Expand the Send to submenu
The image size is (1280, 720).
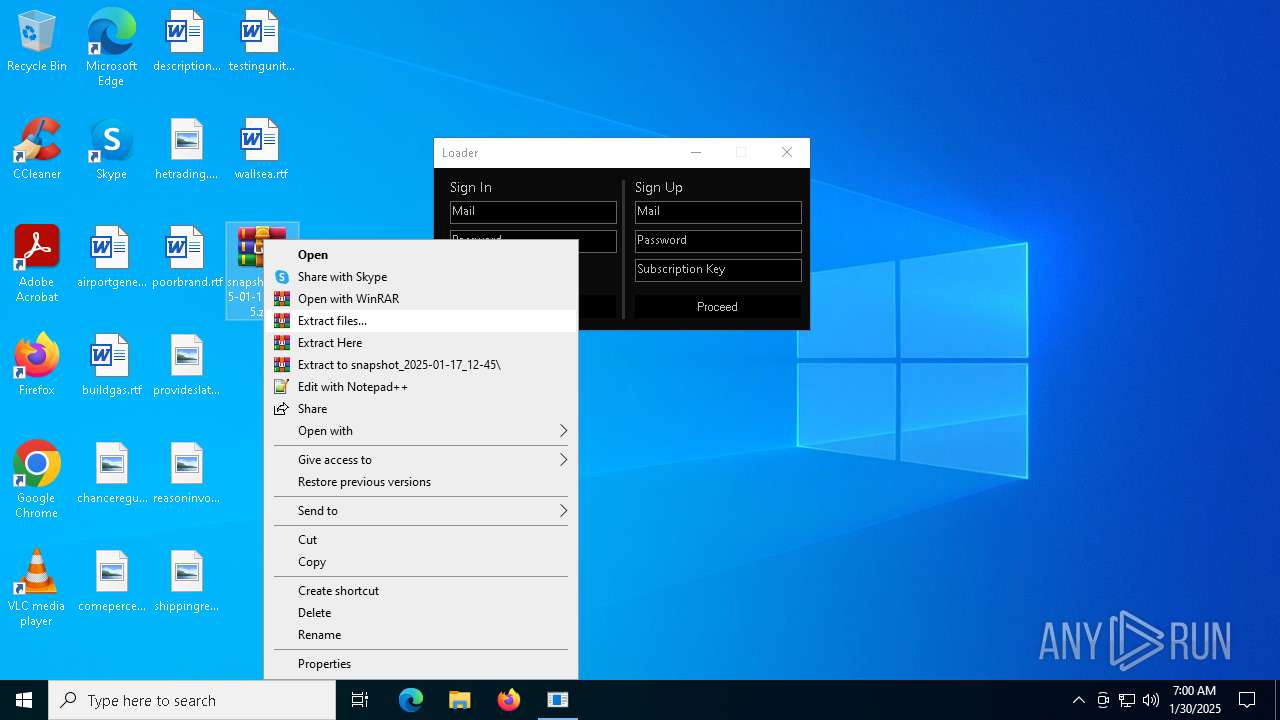click(x=421, y=511)
